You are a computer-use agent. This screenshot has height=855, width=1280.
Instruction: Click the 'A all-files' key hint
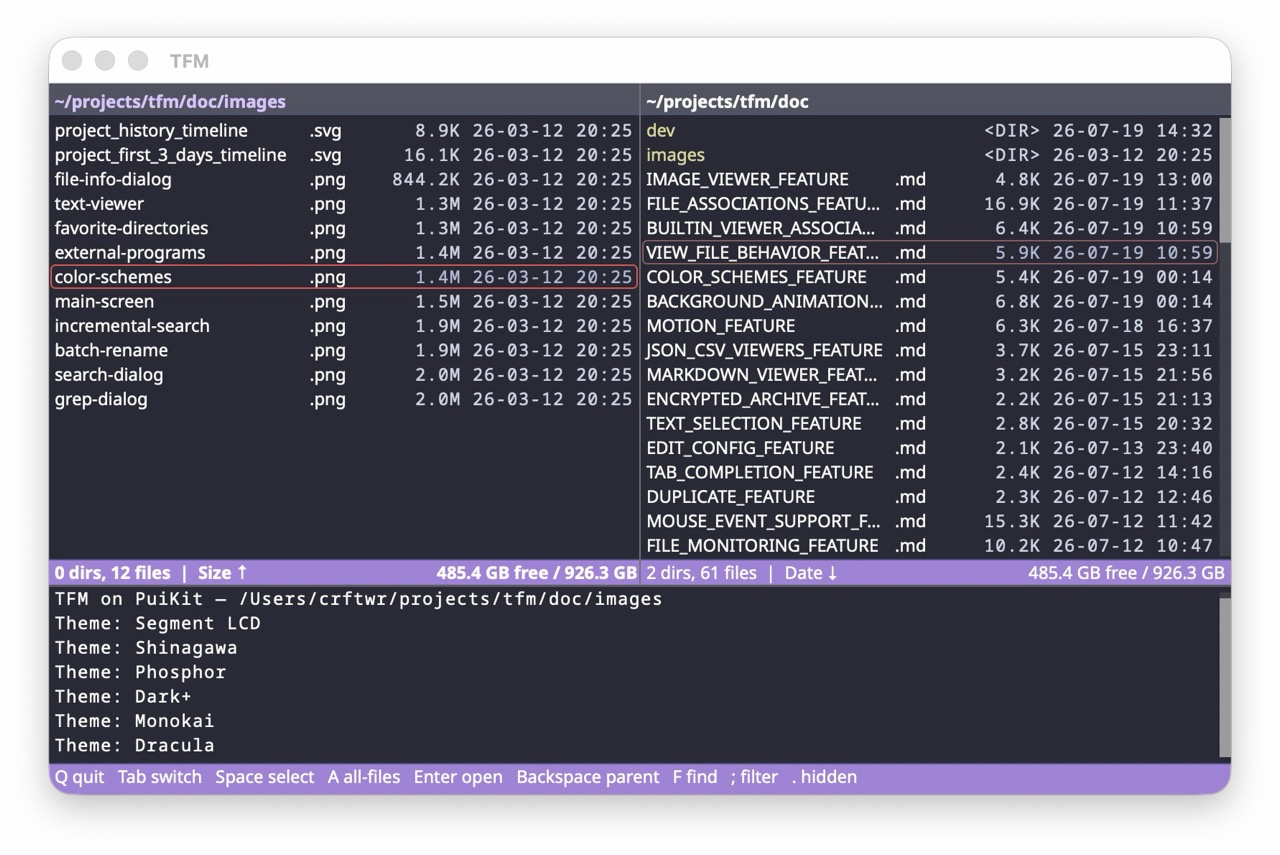pos(364,777)
